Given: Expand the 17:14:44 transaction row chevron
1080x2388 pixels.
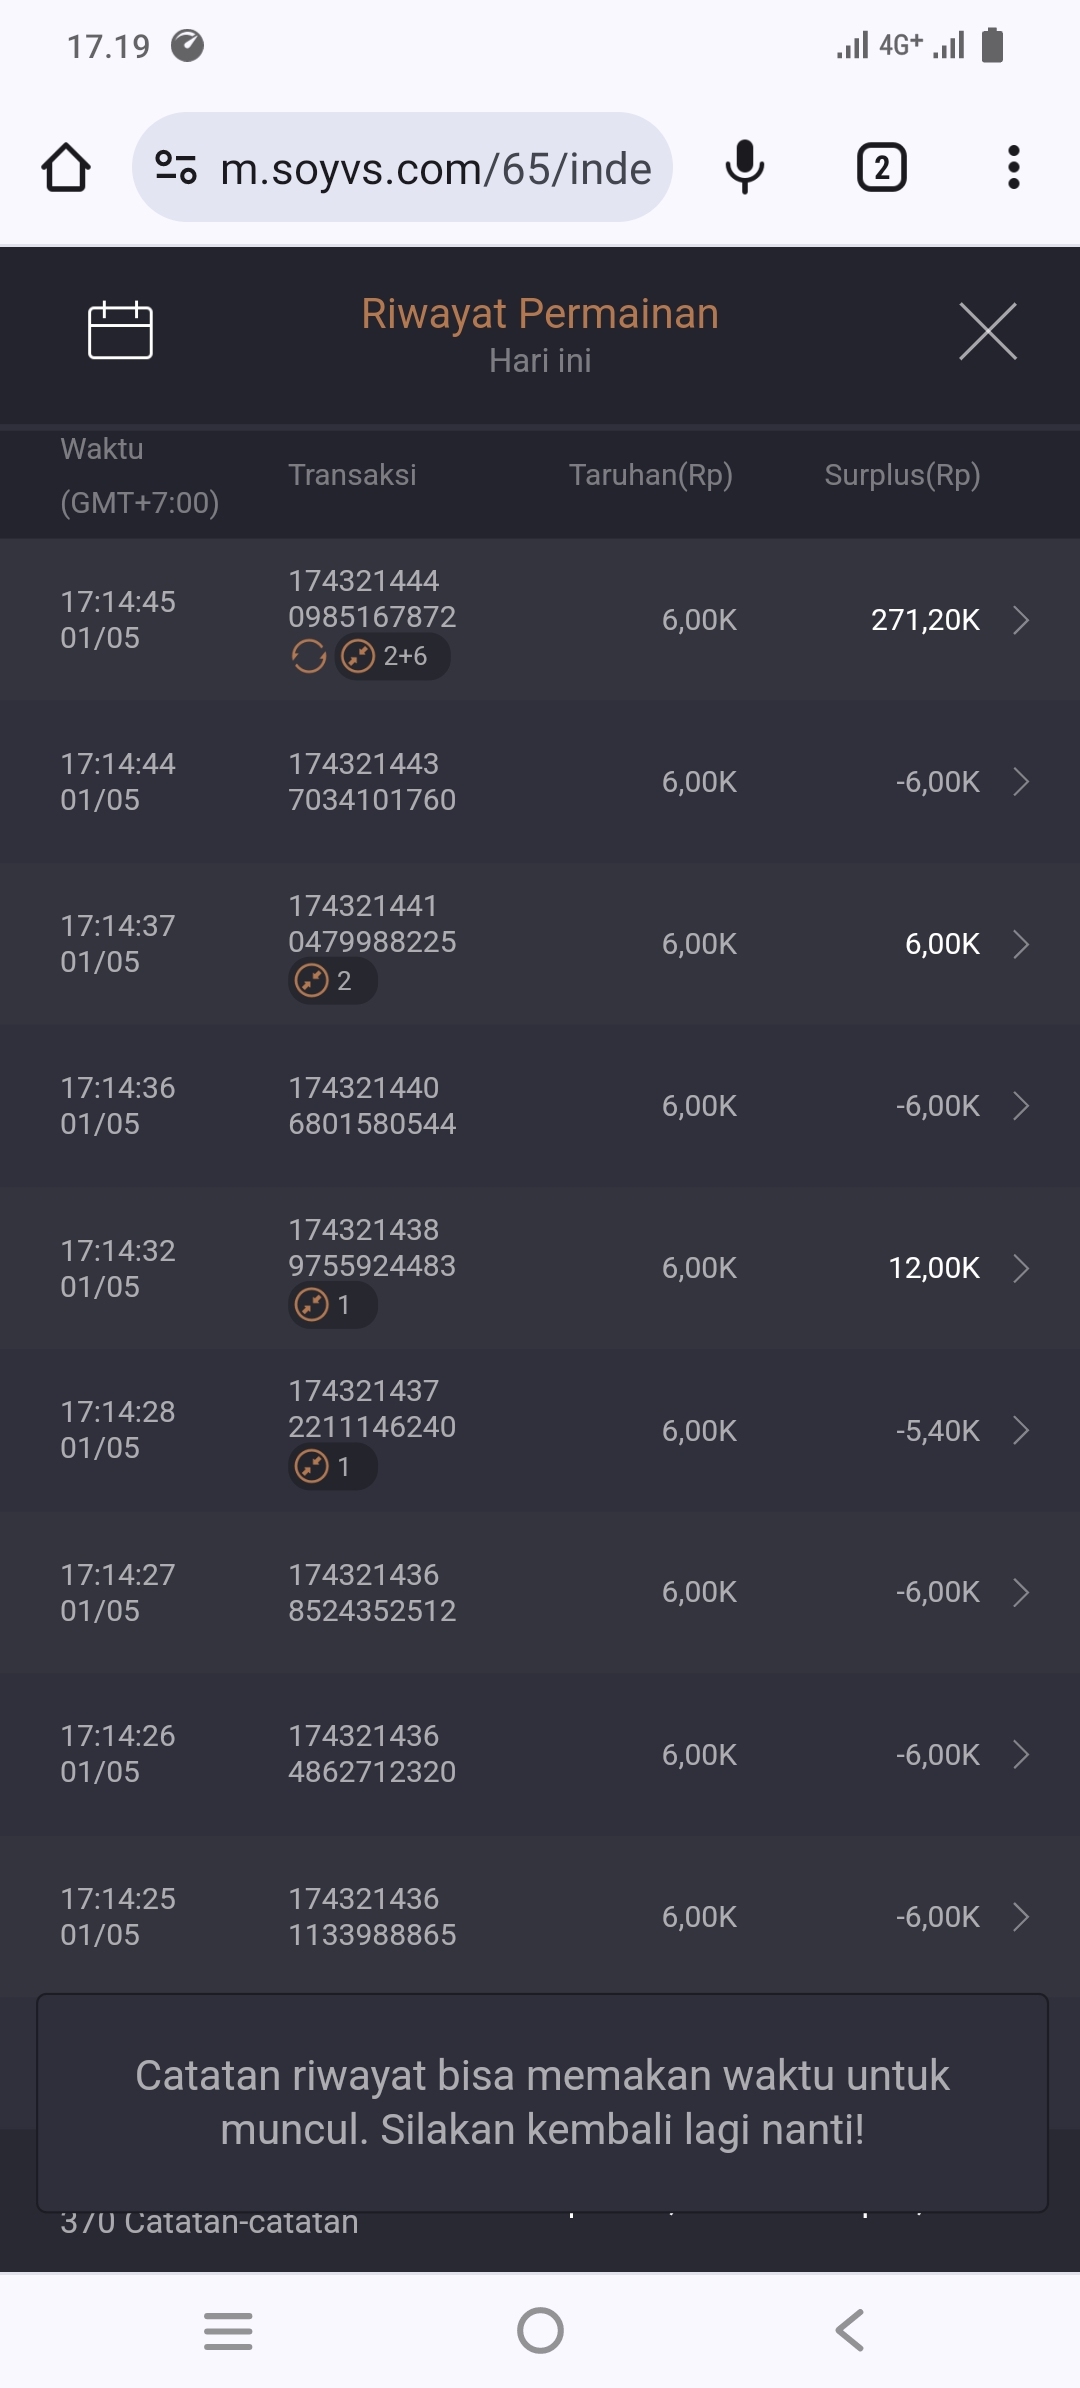Looking at the screenshot, I should (1021, 782).
